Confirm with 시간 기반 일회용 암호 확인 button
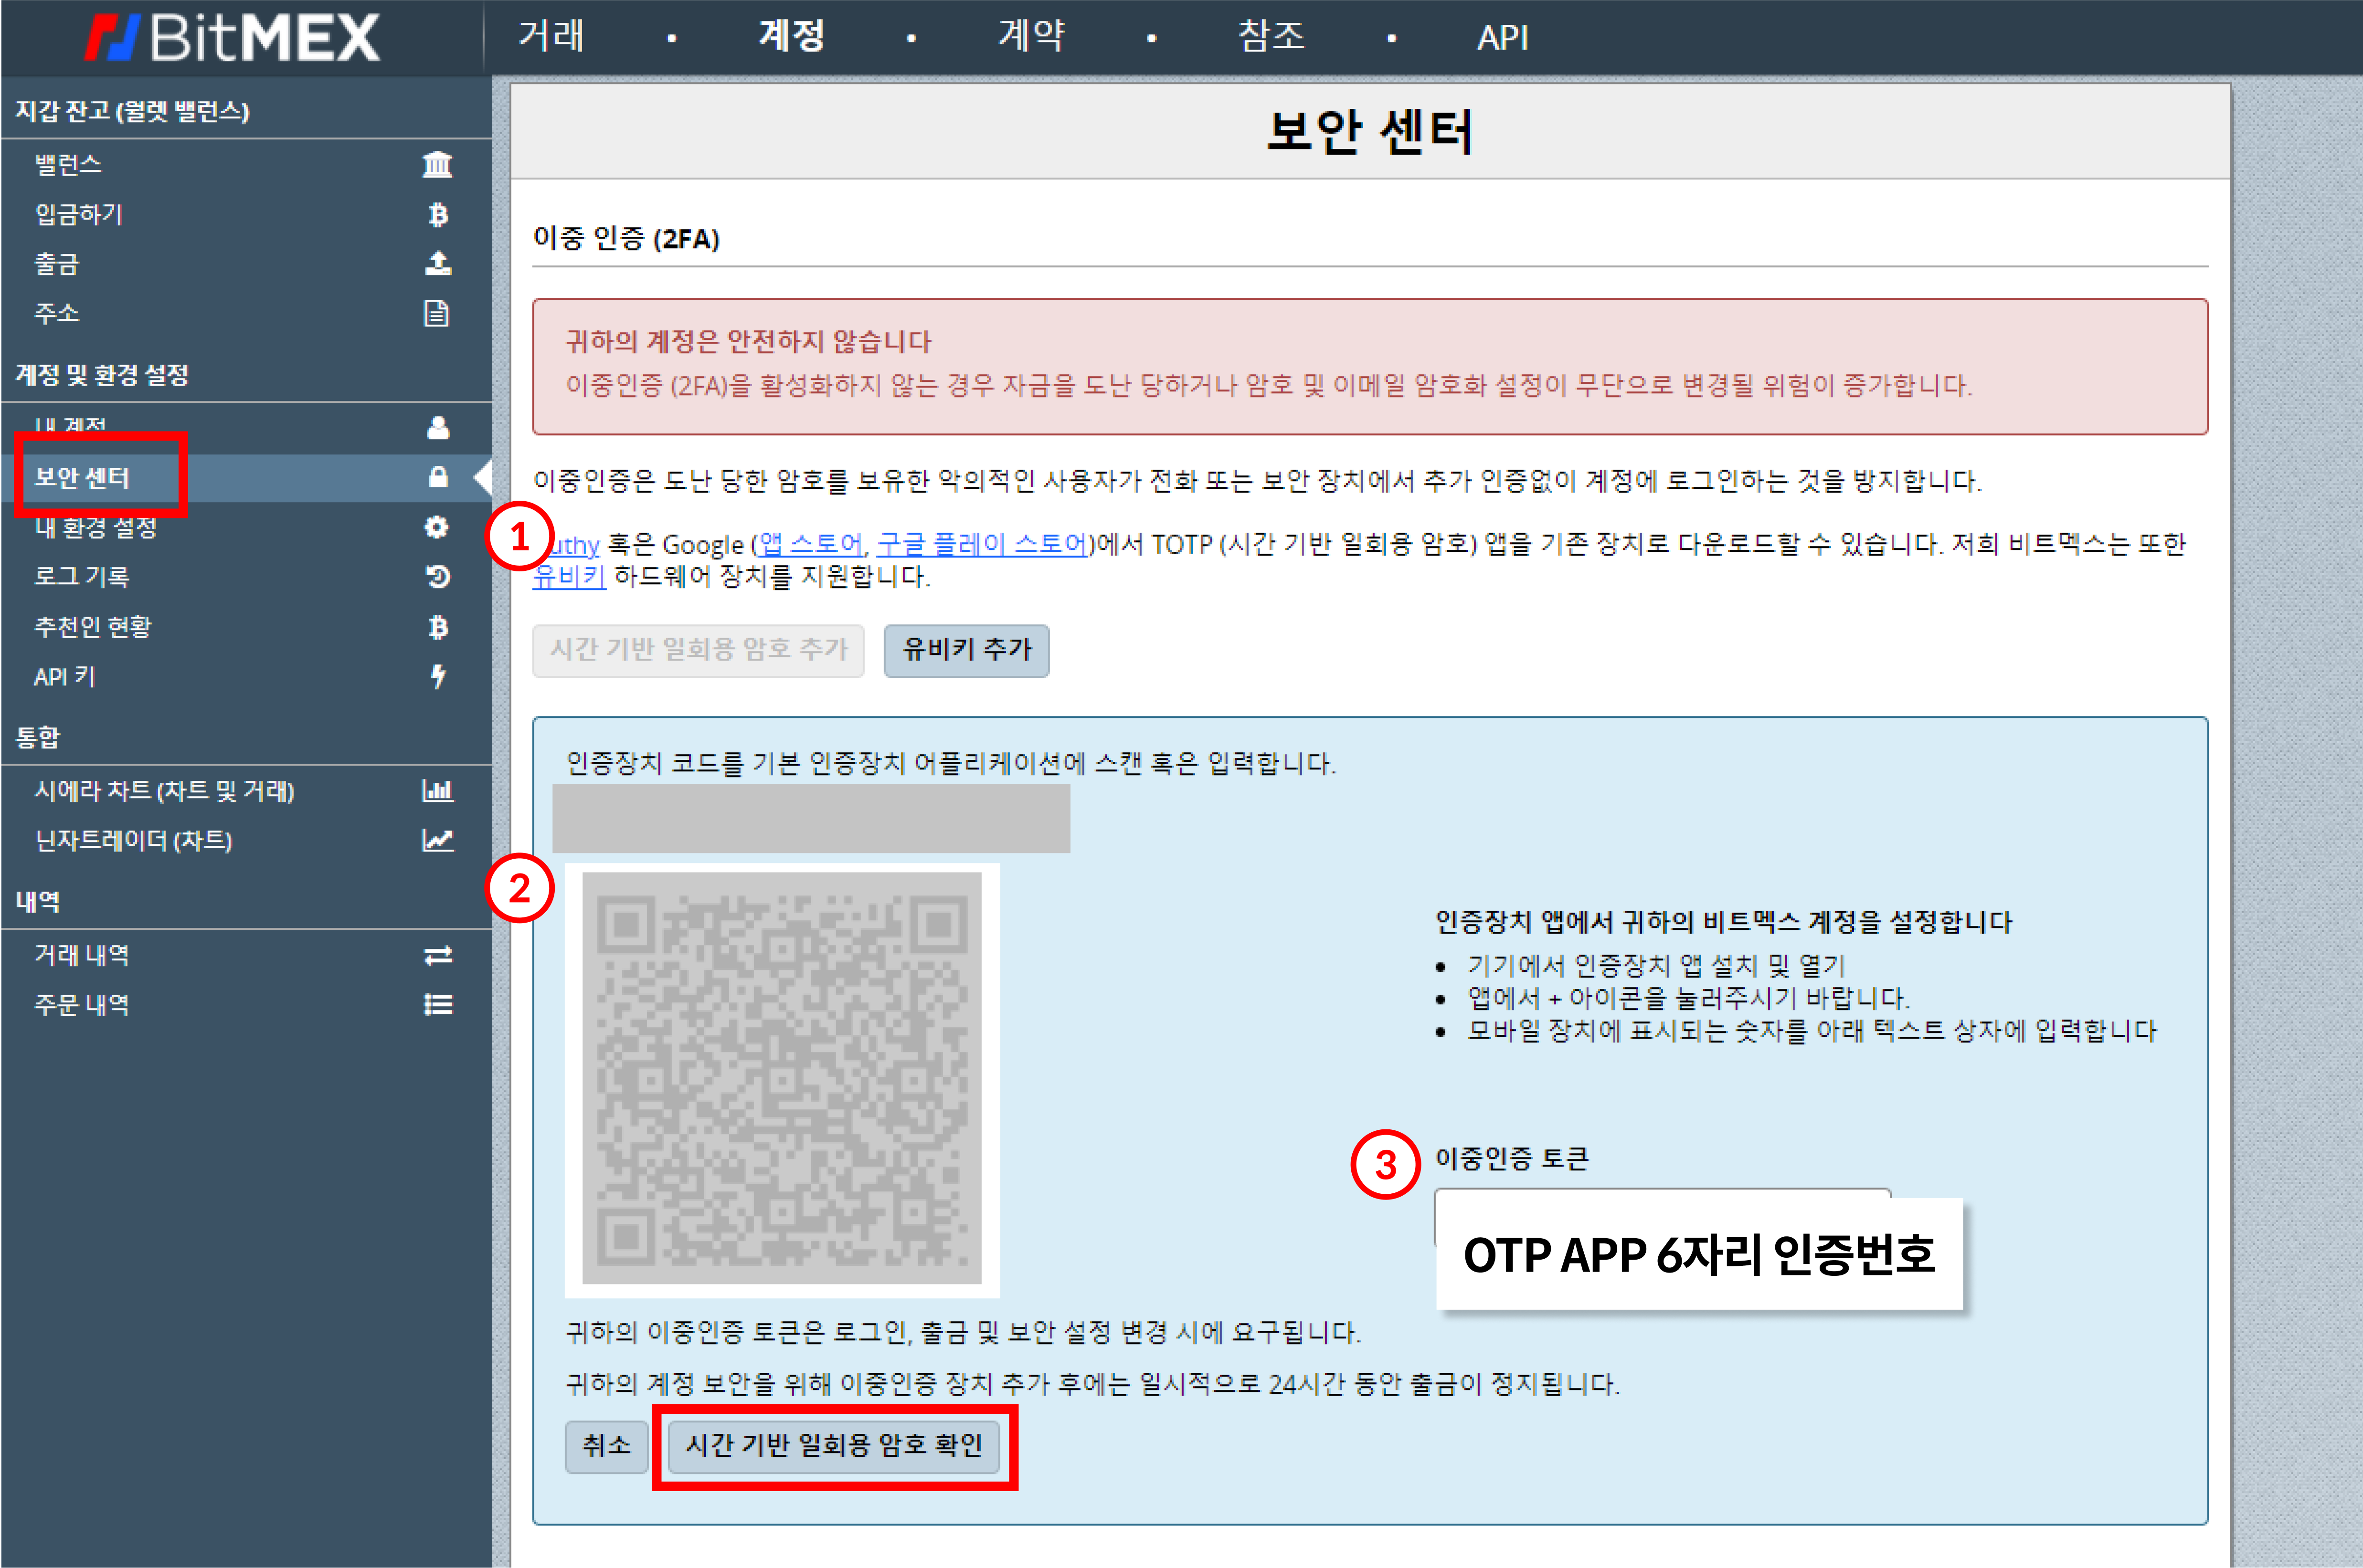 click(x=833, y=1445)
